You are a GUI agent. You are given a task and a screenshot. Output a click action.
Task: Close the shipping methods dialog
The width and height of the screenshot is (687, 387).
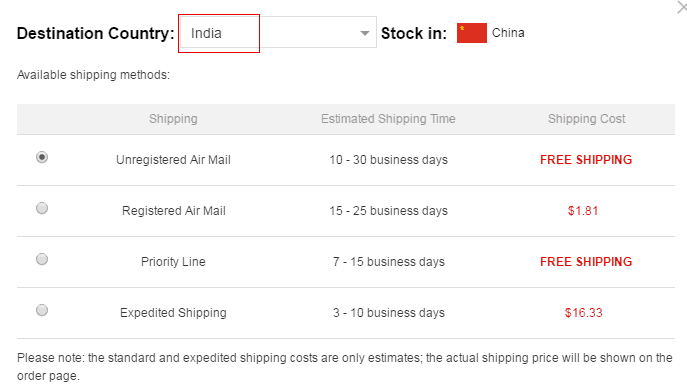click(682, 7)
